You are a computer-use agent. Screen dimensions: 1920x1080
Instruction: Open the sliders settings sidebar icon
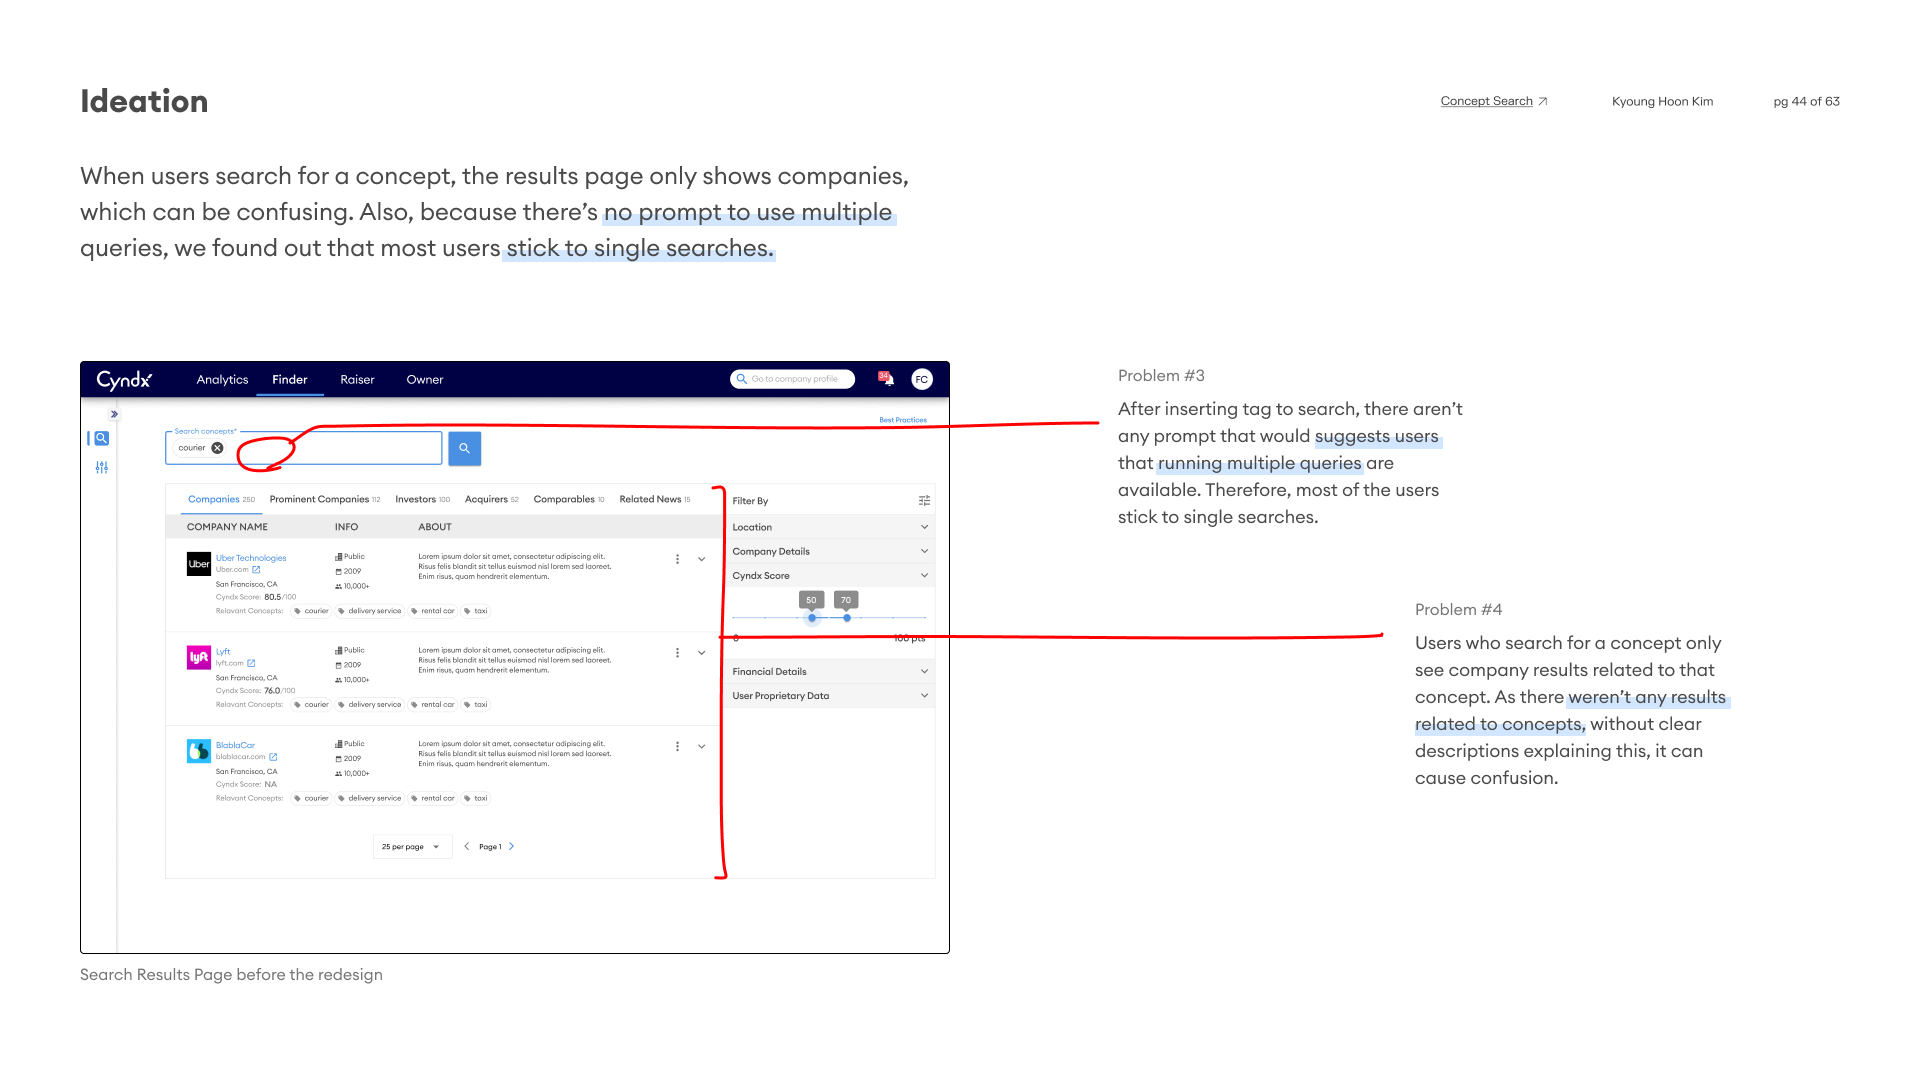[102, 467]
